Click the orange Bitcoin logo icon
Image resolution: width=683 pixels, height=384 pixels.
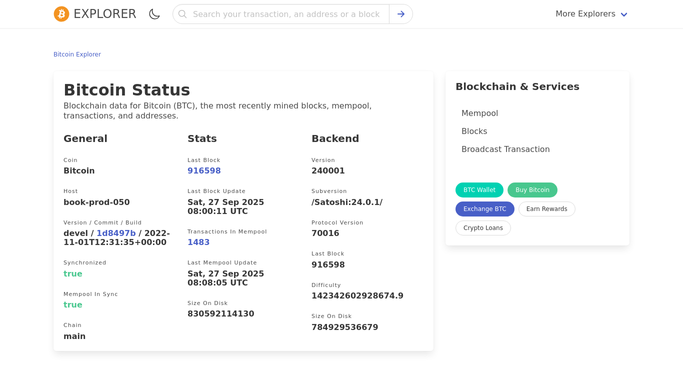tap(61, 14)
